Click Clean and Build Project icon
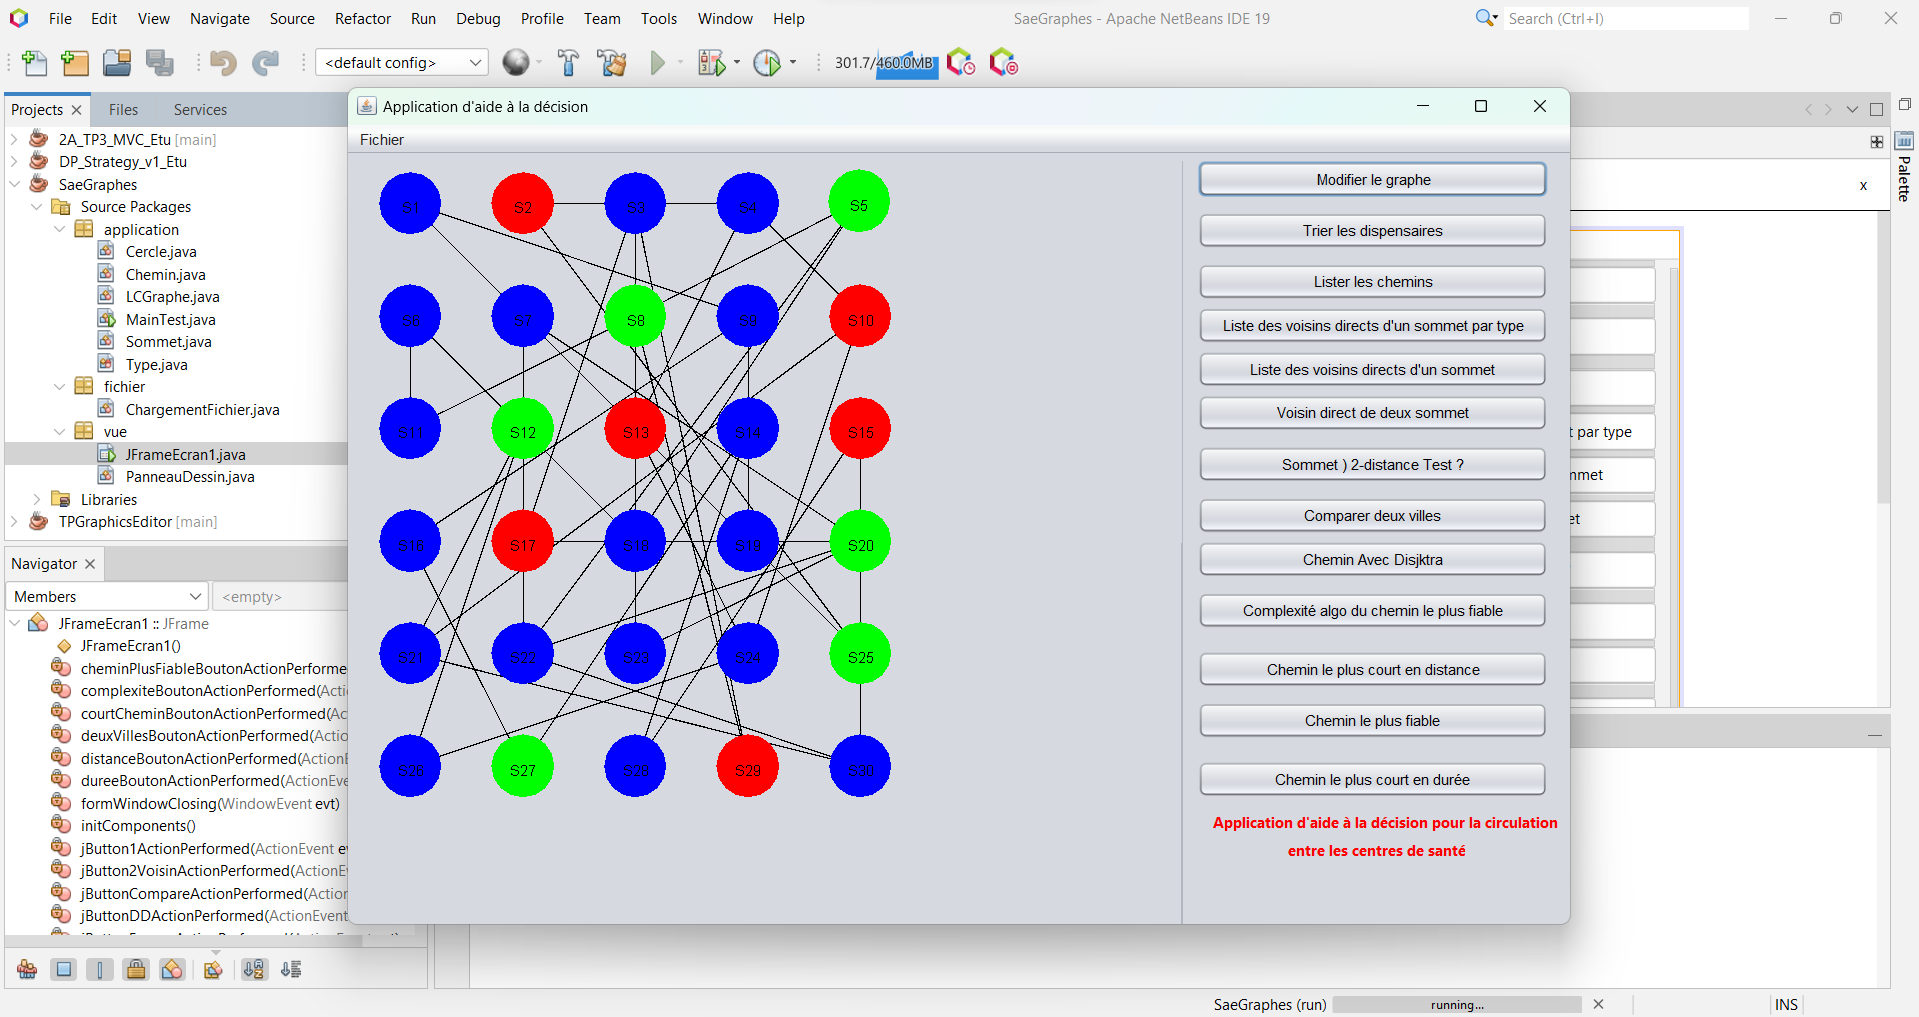 click(x=611, y=63)
